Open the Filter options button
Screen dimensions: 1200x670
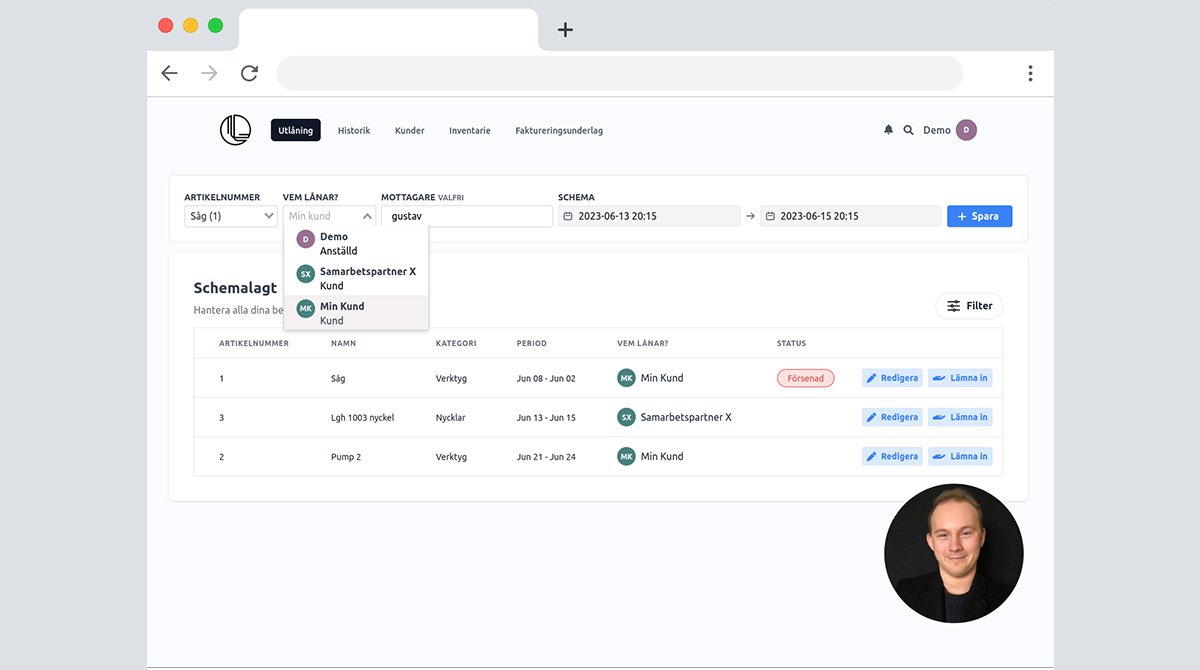pyautogui.click(x=968, y=306)
